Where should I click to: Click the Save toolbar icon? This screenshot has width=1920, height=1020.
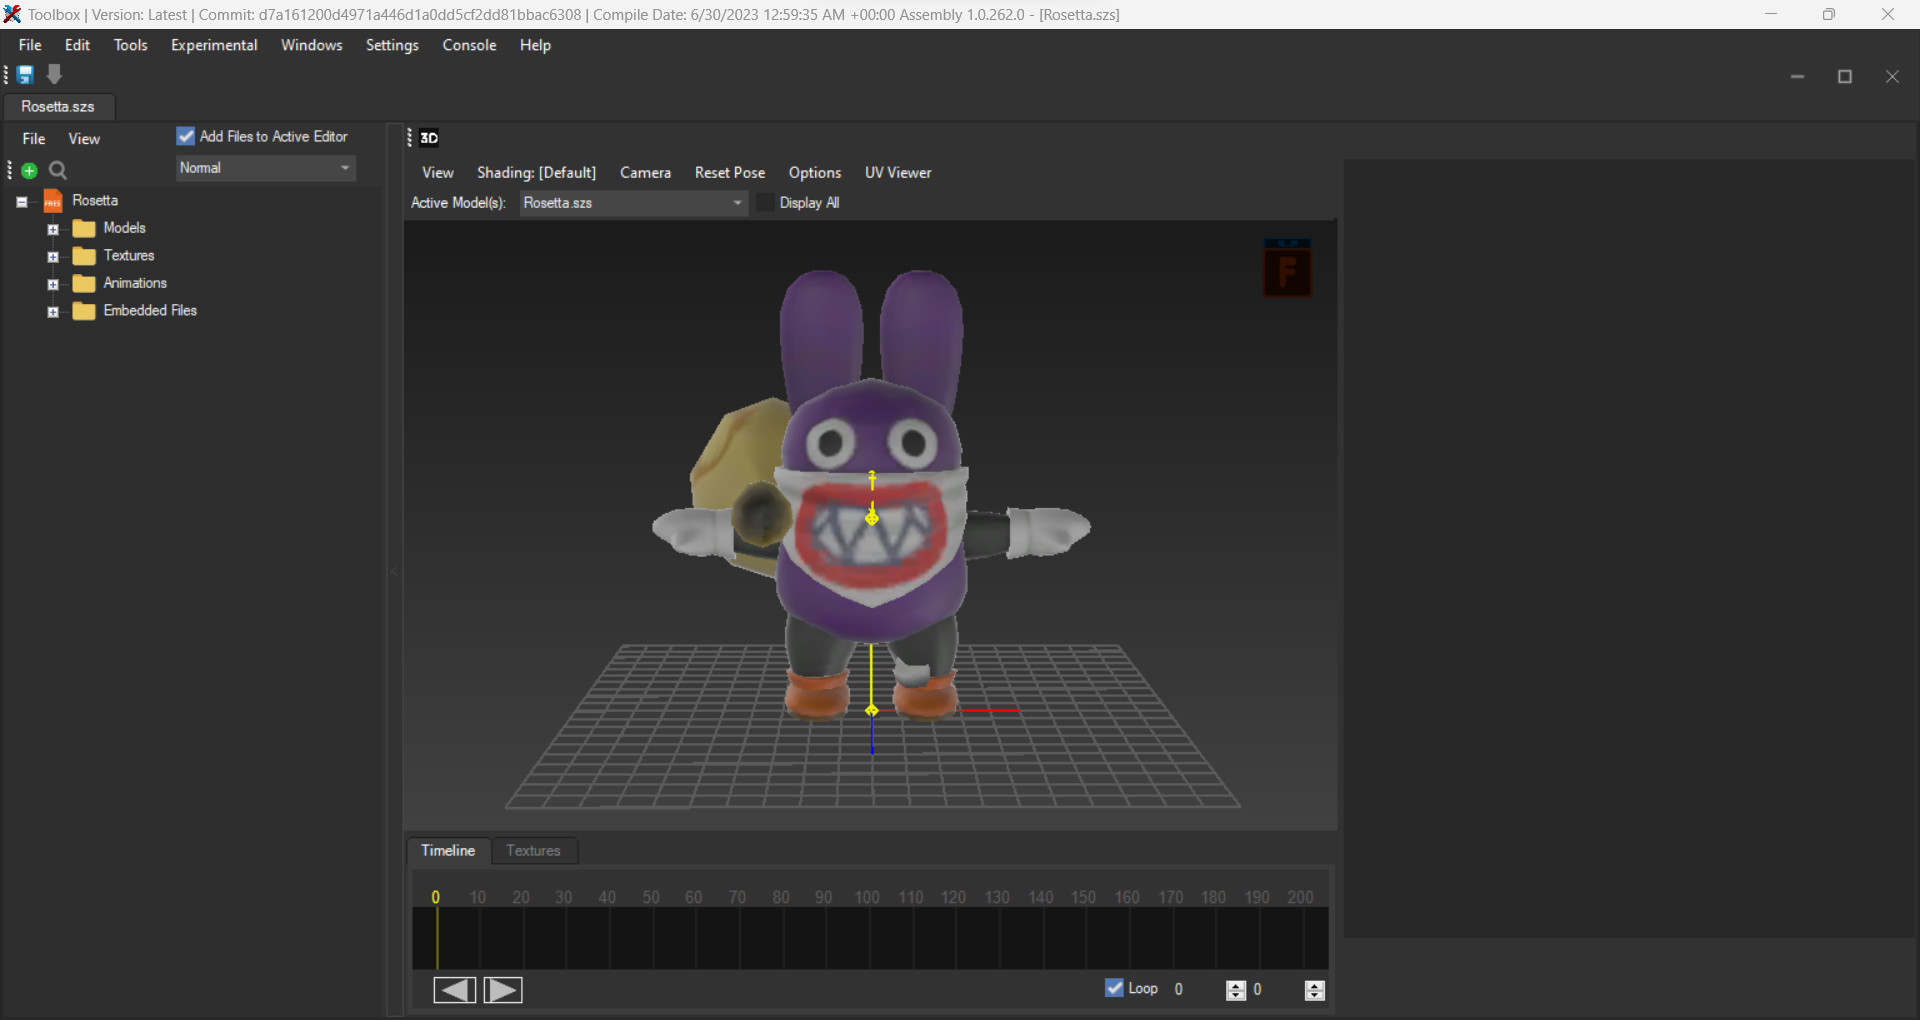click(x=26, y=75)
